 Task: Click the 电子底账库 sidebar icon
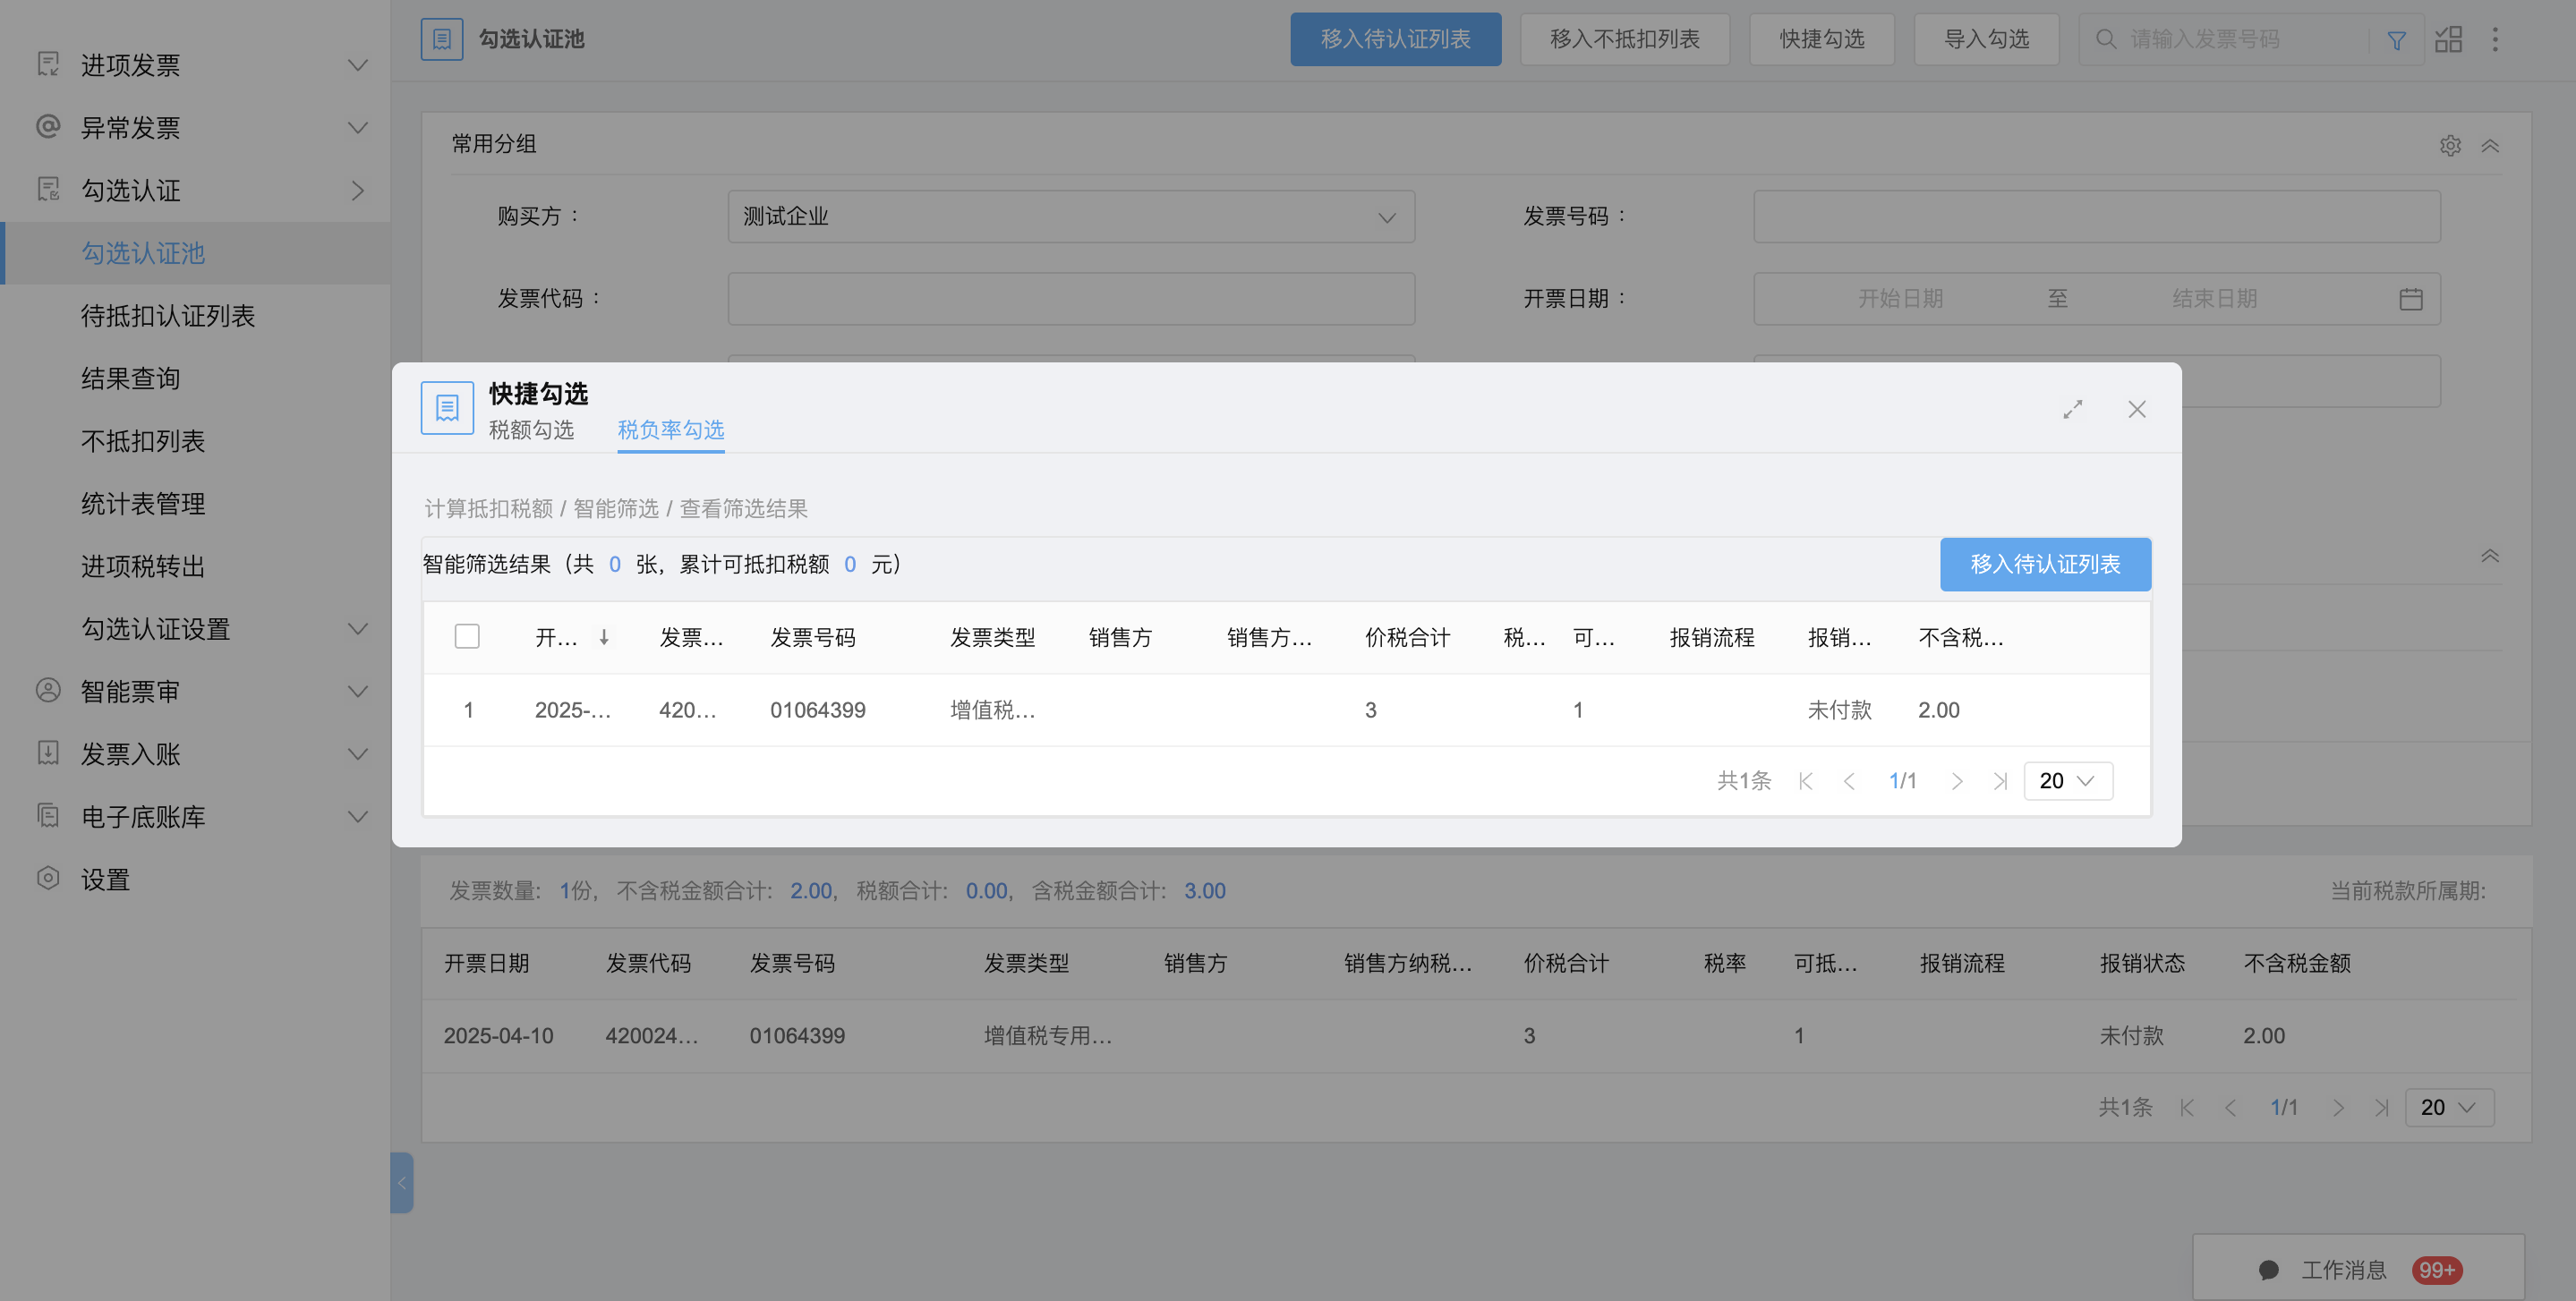pos(48,816)
